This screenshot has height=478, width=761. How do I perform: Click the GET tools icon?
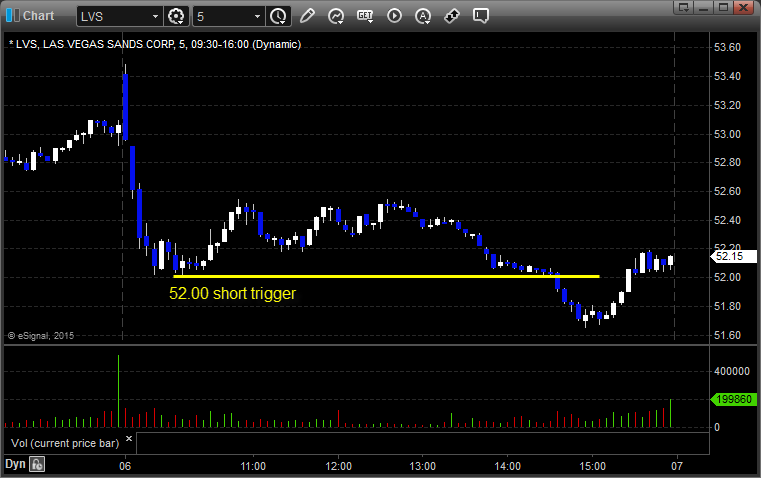click(365, 16)
